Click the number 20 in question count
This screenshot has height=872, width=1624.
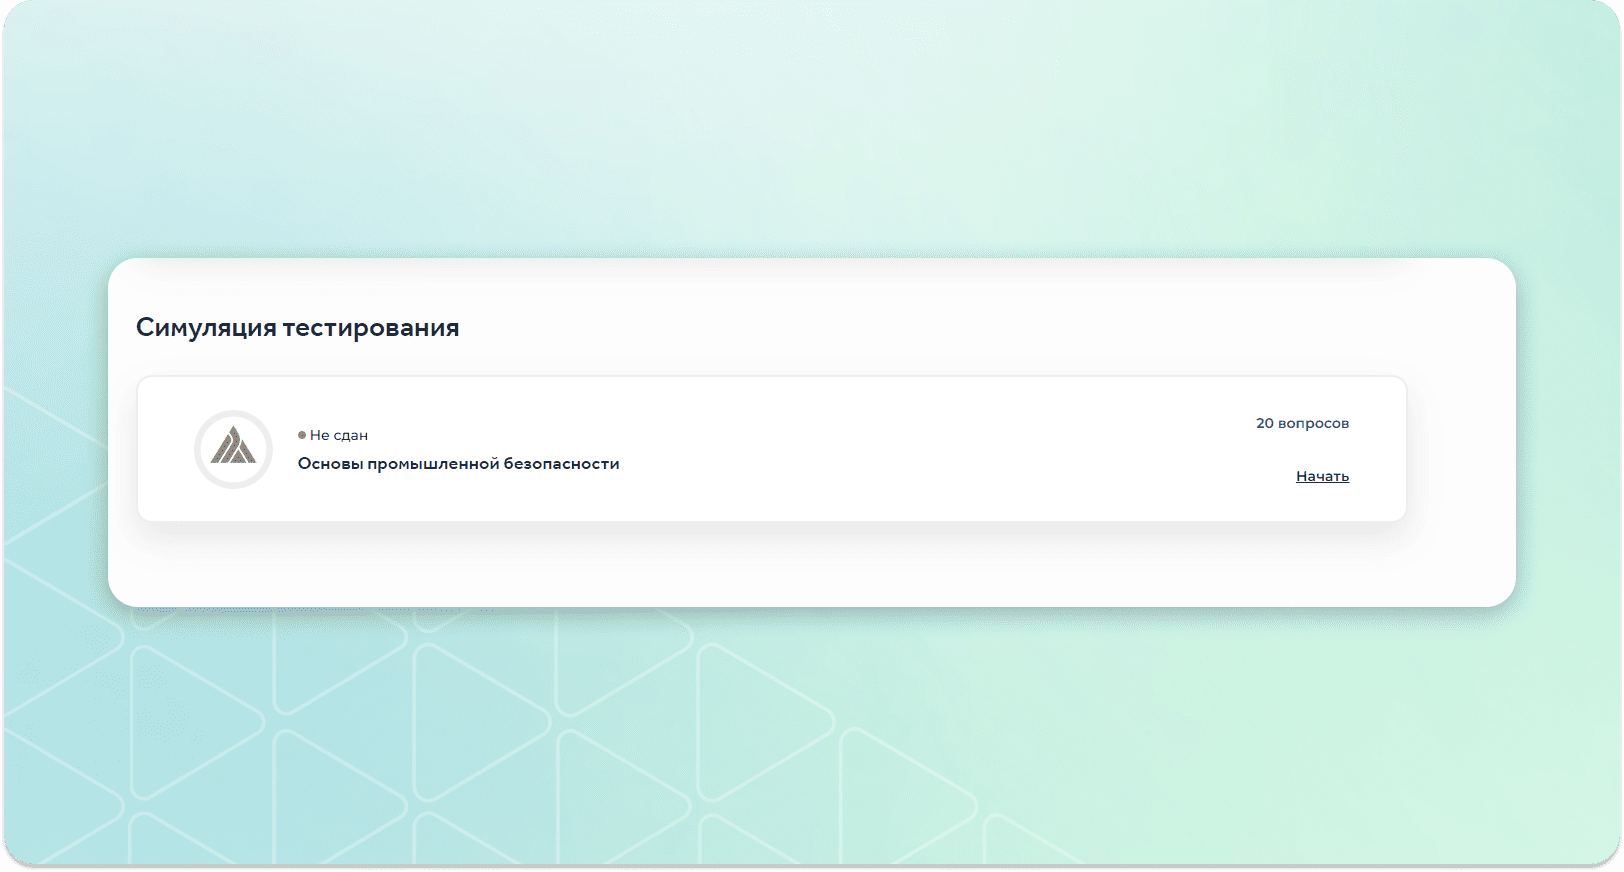(1265, 423)
